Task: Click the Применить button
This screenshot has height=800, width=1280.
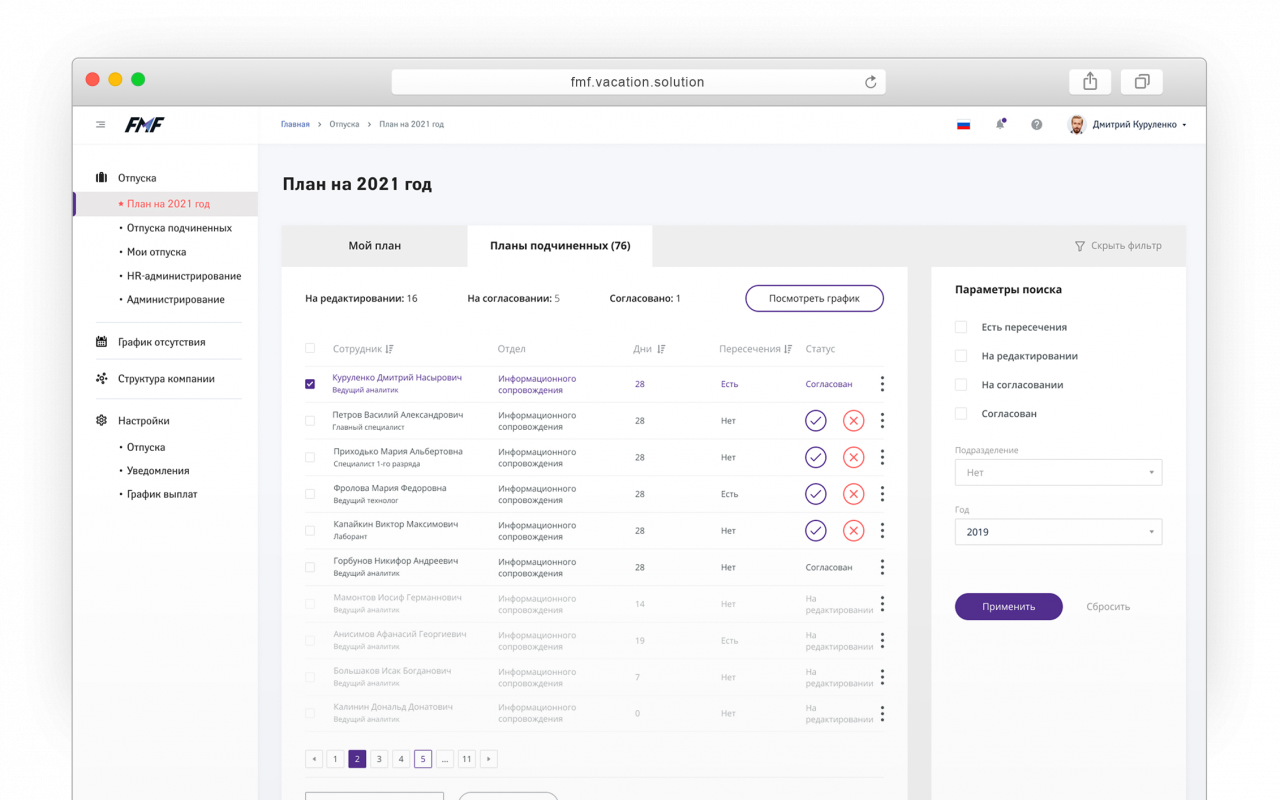Action: [1008, 606]
